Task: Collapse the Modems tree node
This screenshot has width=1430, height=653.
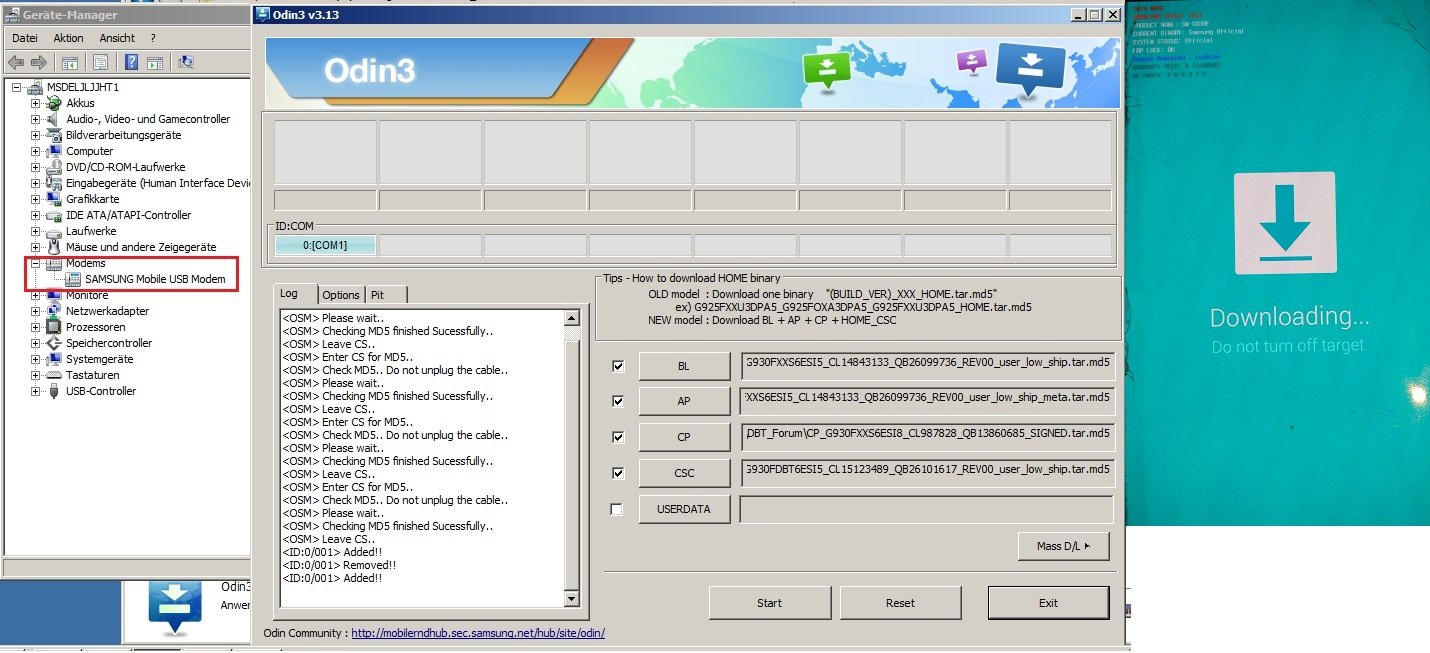Action: (x=36, y=263)
